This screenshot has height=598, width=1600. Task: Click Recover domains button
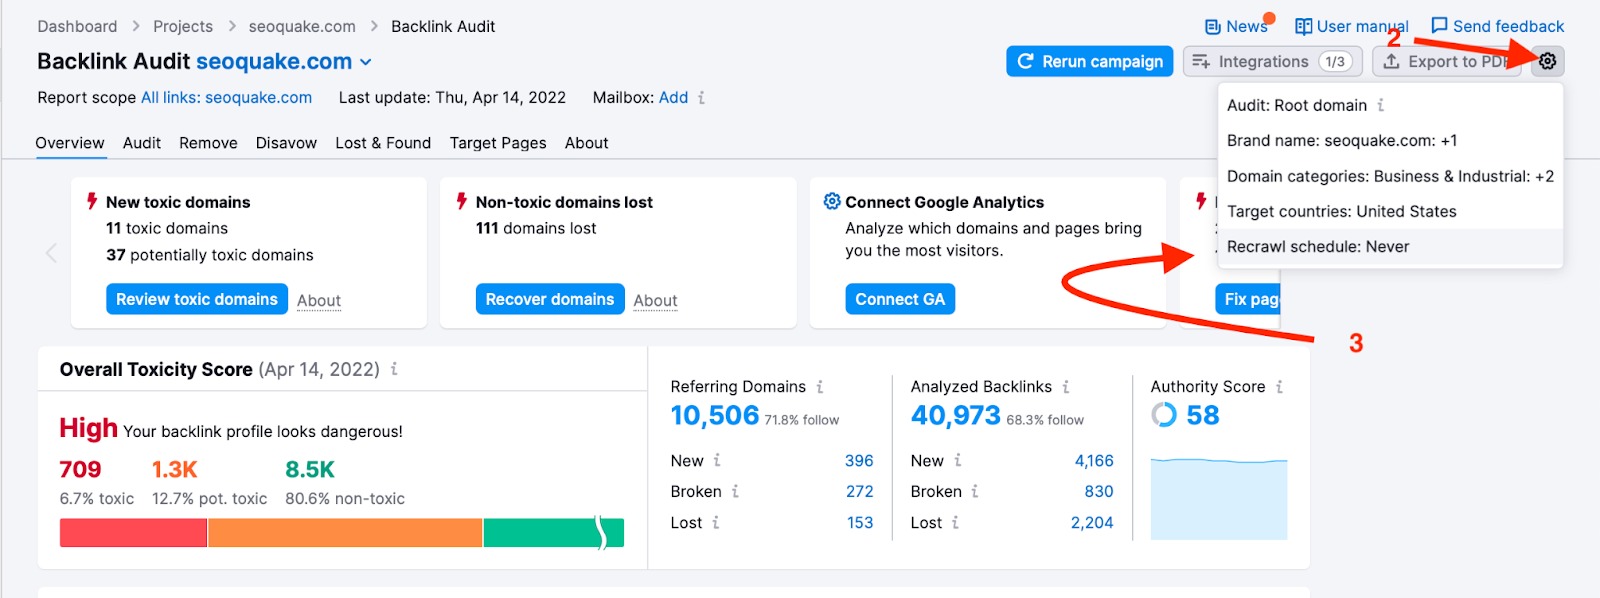(550, 299)
